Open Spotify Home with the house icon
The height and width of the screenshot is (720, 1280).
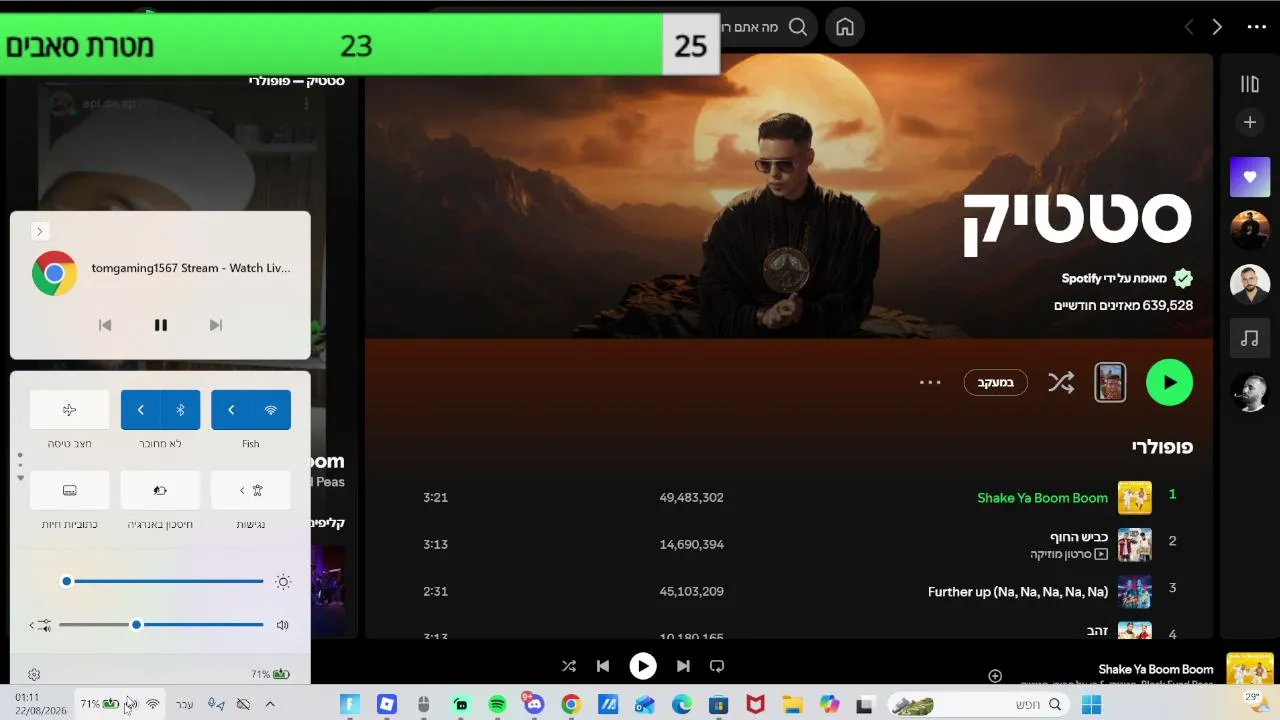coord(845,27)
